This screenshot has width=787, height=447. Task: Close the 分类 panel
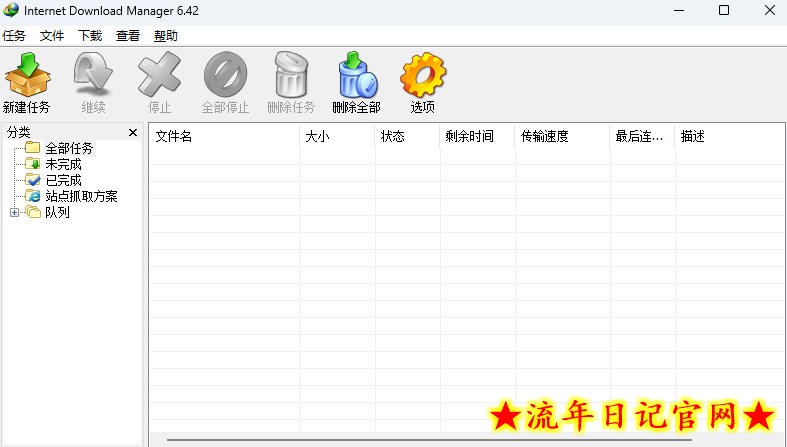[133, 132]
